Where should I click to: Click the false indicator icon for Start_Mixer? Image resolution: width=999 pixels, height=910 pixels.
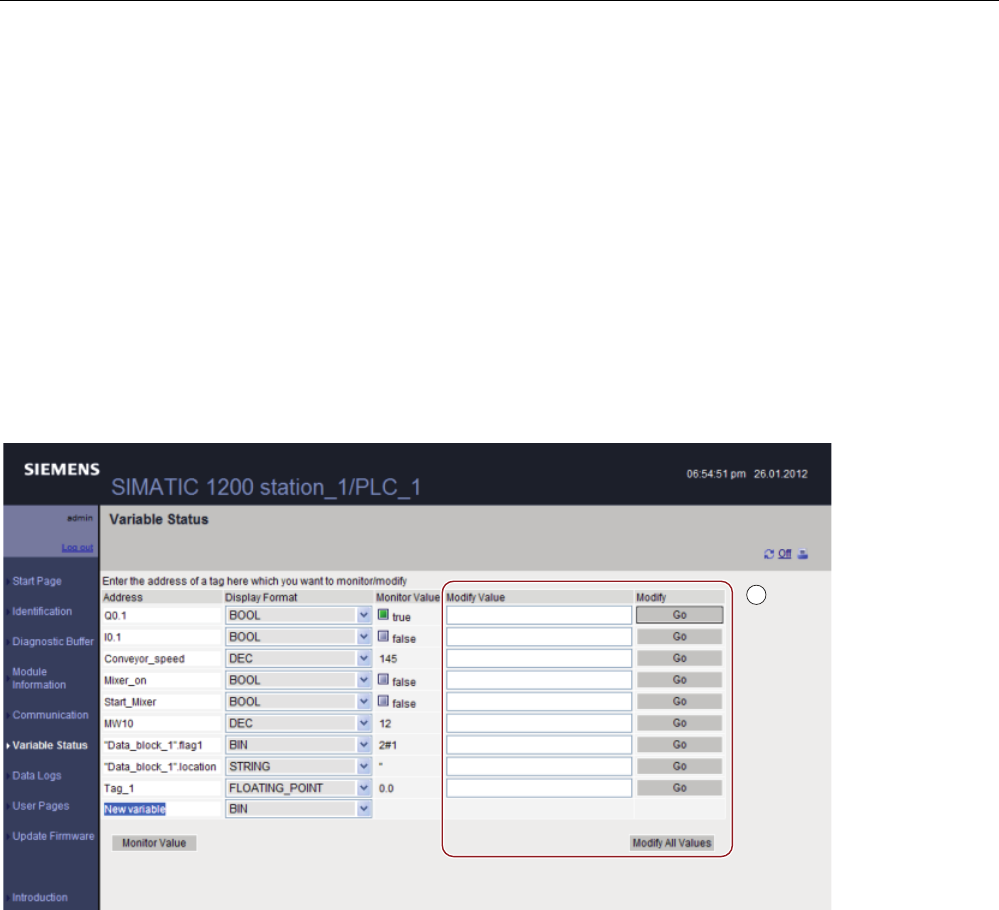[x=383, y=701]
